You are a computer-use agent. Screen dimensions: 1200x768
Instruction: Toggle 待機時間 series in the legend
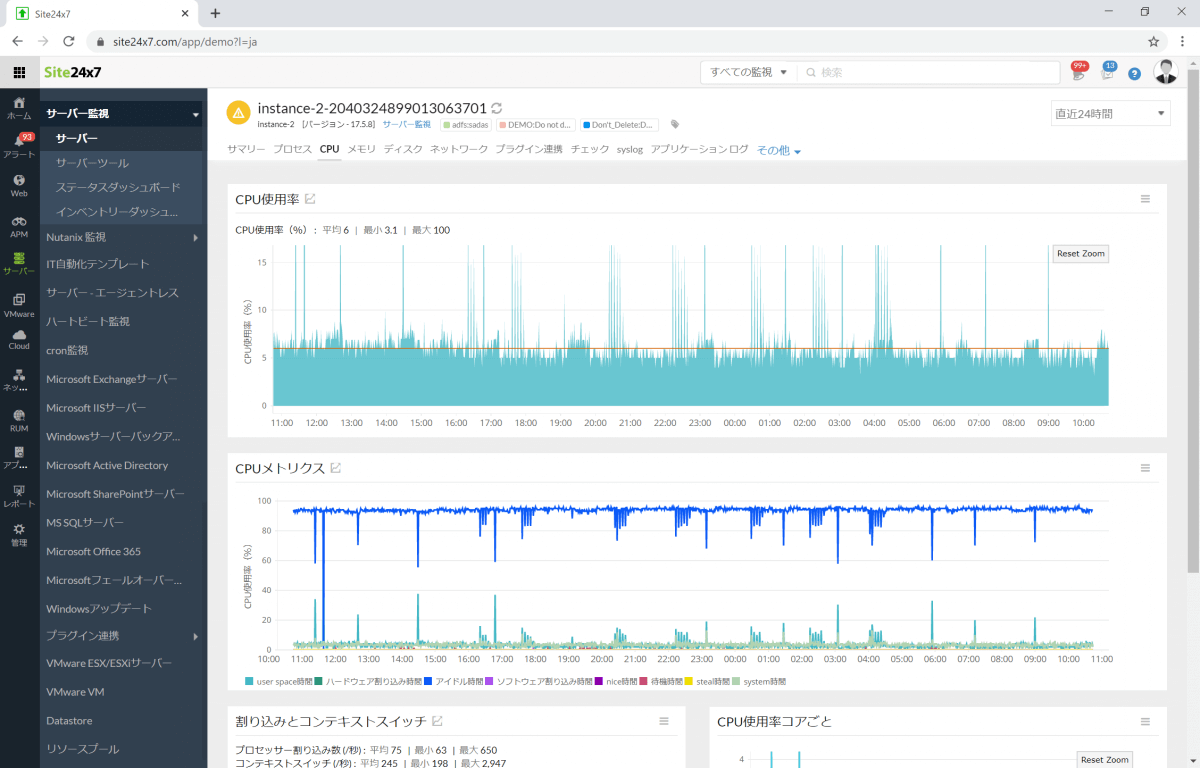tap(661, 681)
